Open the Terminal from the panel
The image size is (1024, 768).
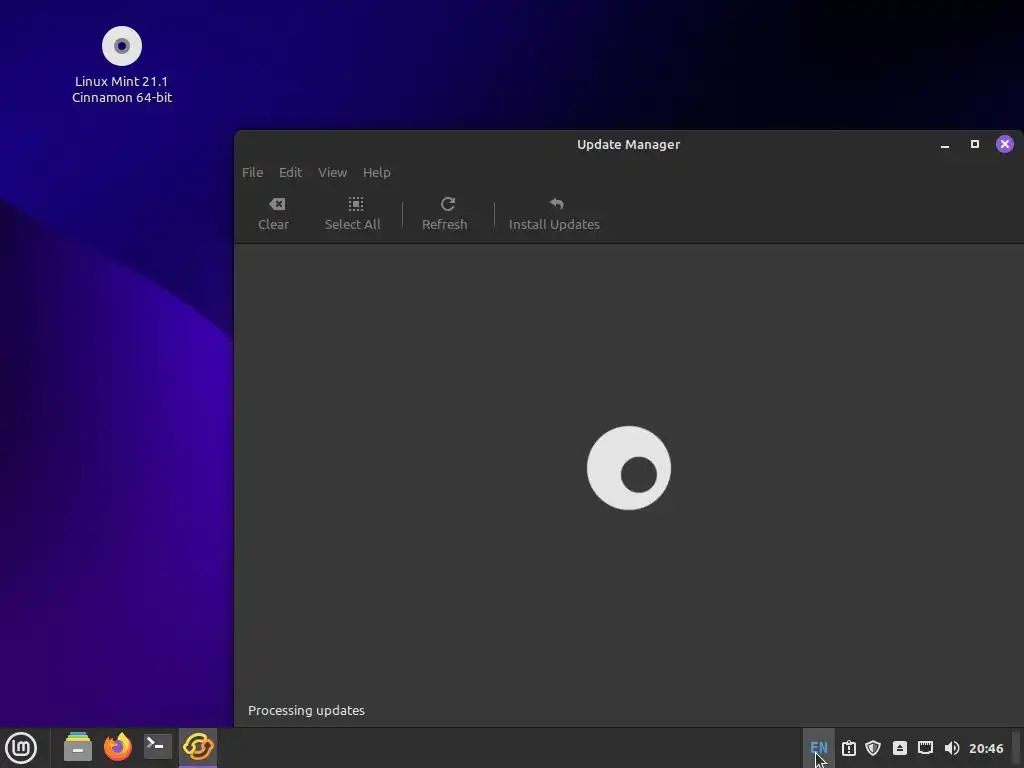click(x=157, y=746)
